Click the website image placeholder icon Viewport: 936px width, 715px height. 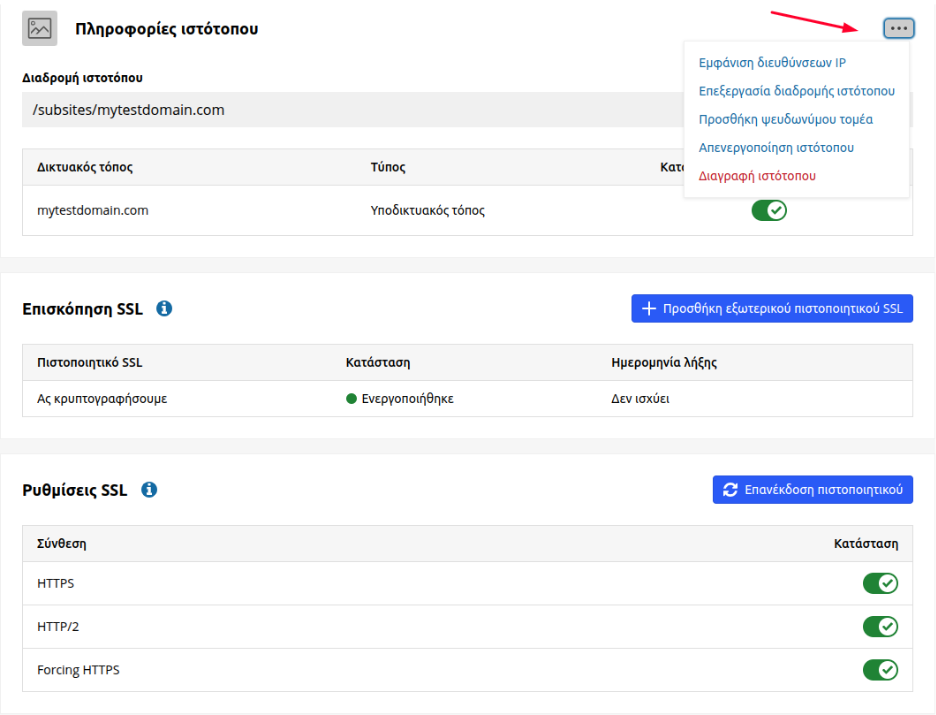tap(39, 28)
